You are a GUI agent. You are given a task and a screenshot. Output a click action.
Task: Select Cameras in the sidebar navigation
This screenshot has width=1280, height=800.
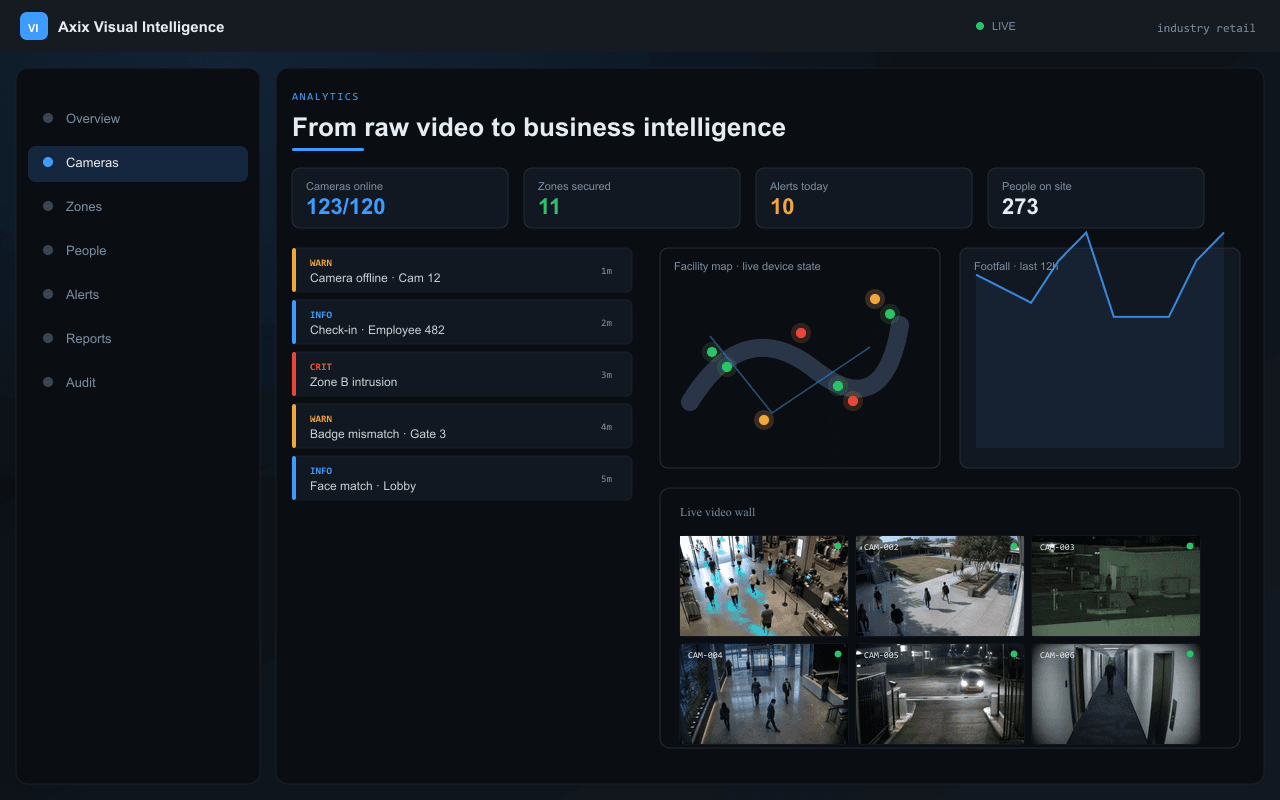(x=138, y=162)
